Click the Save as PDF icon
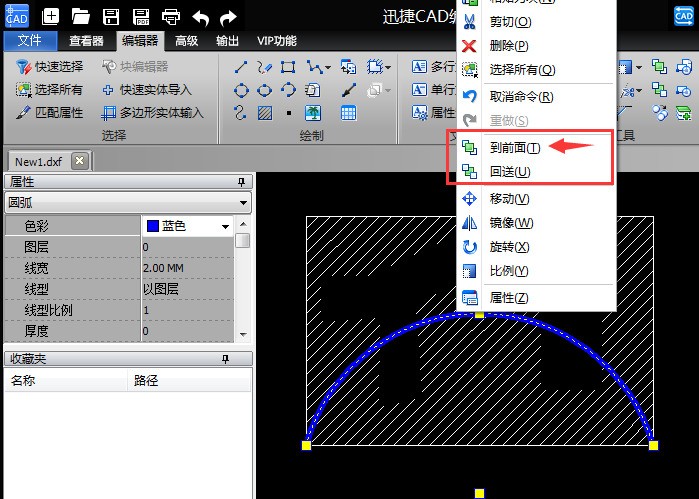This screenshot has height=499, width=699. [x=141, y=16]
